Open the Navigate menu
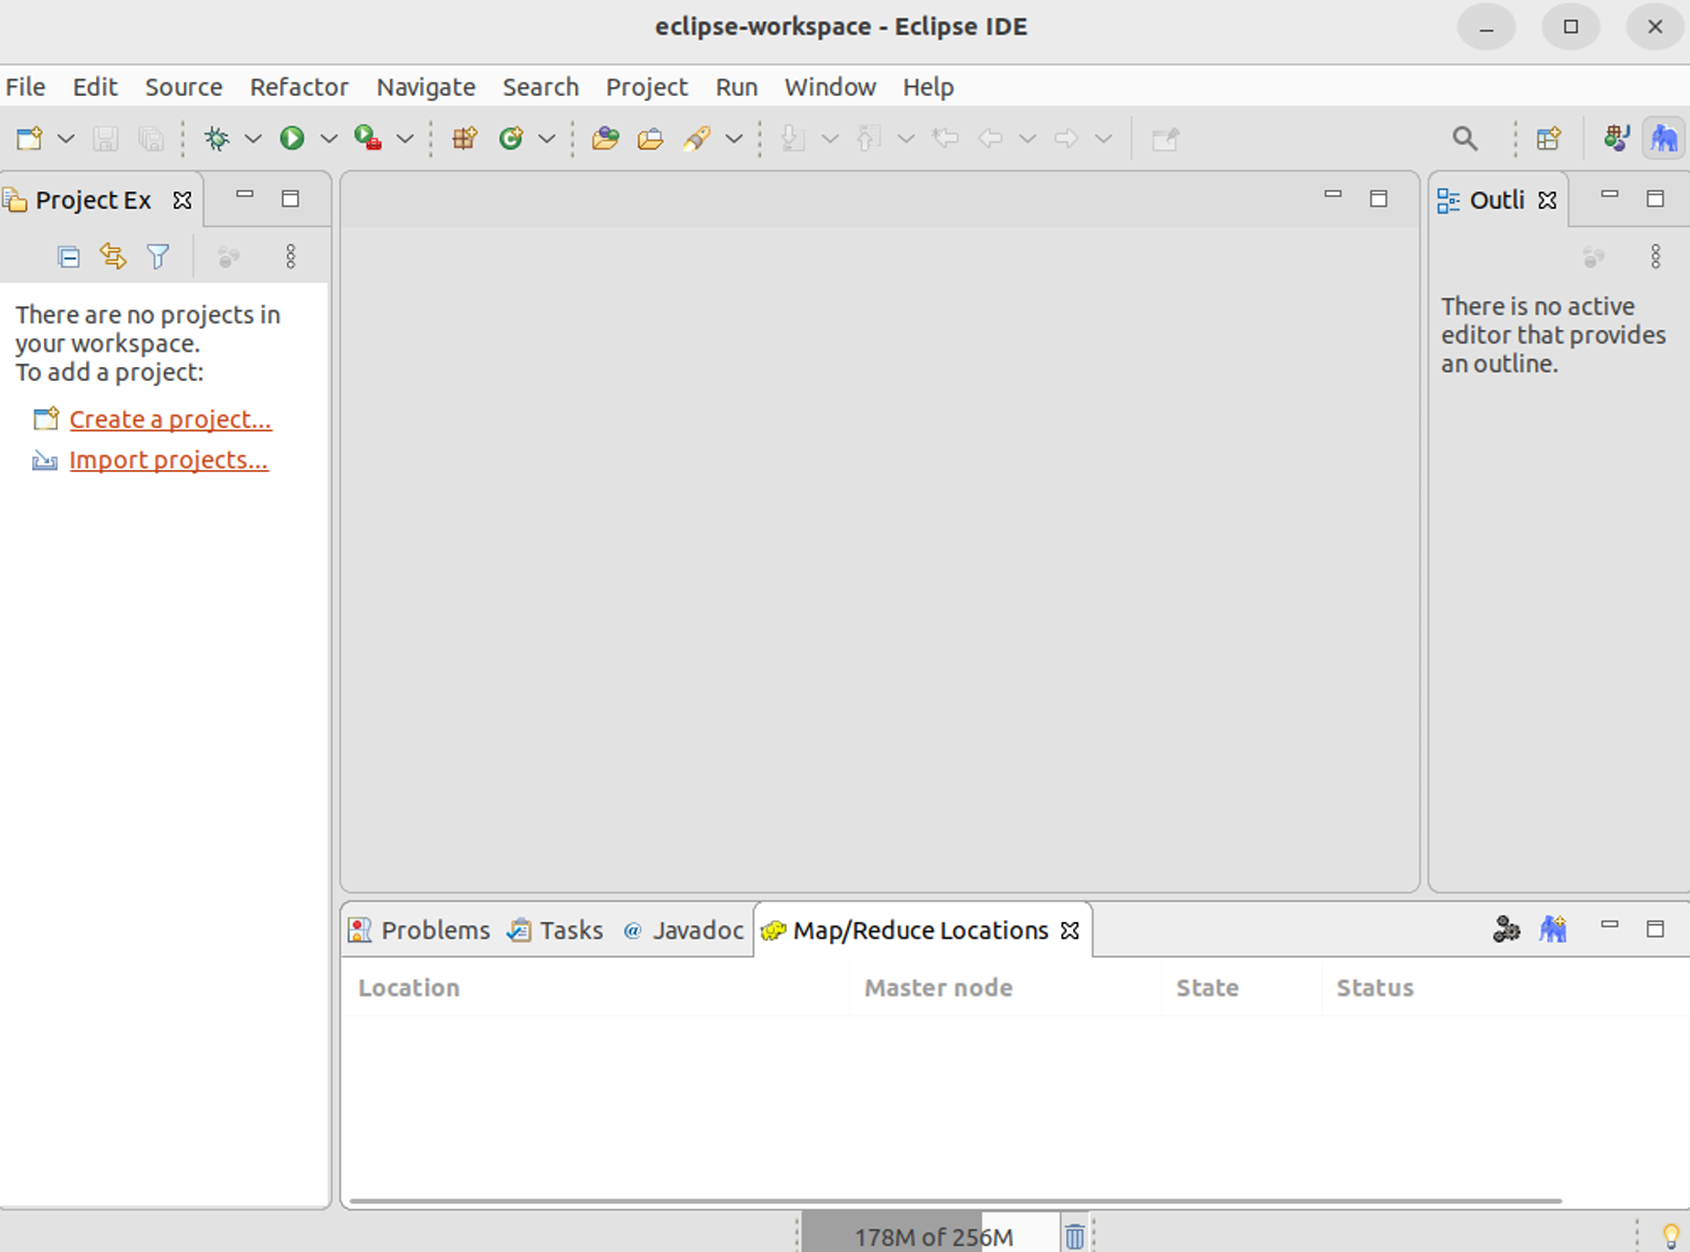Image resolution: width=1690 pixels, height=1252 pixels. click(426, 87)
